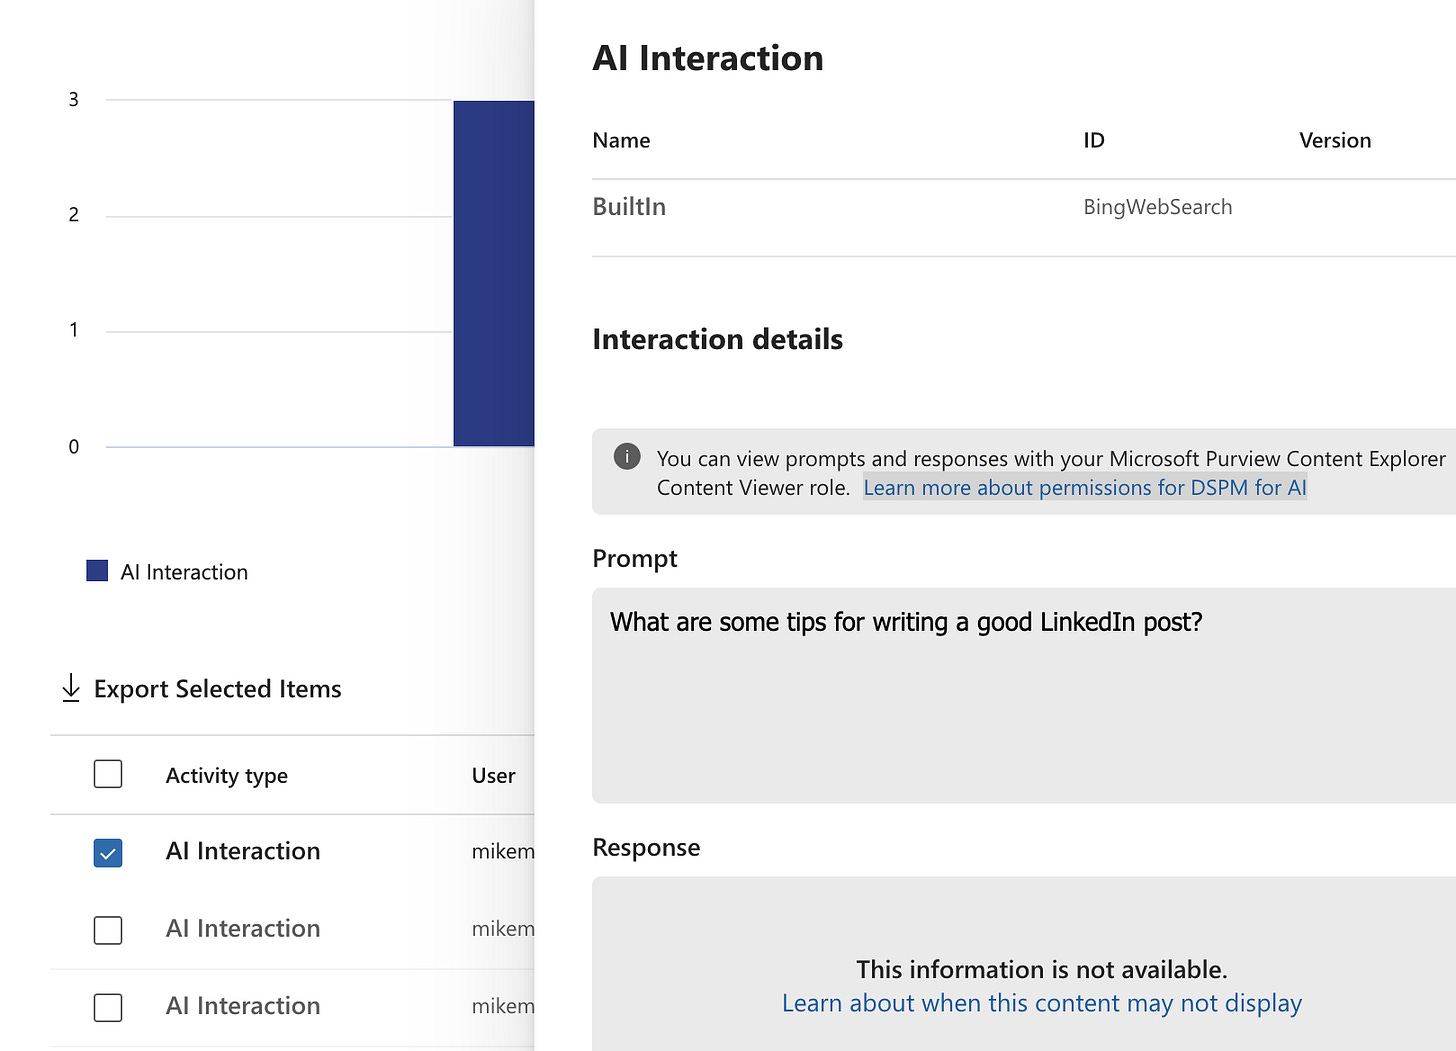Click Export Selected Items button

(217, 689)
